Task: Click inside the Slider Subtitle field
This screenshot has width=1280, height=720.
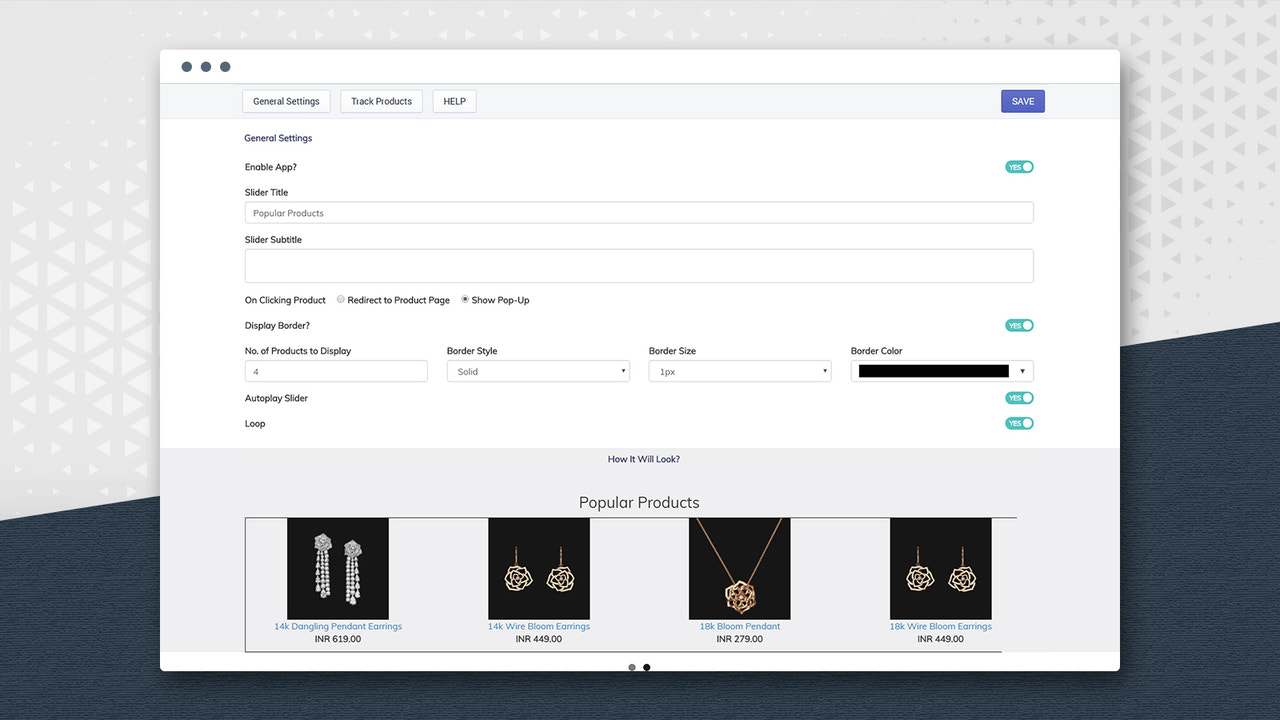Action: point(639,265)
